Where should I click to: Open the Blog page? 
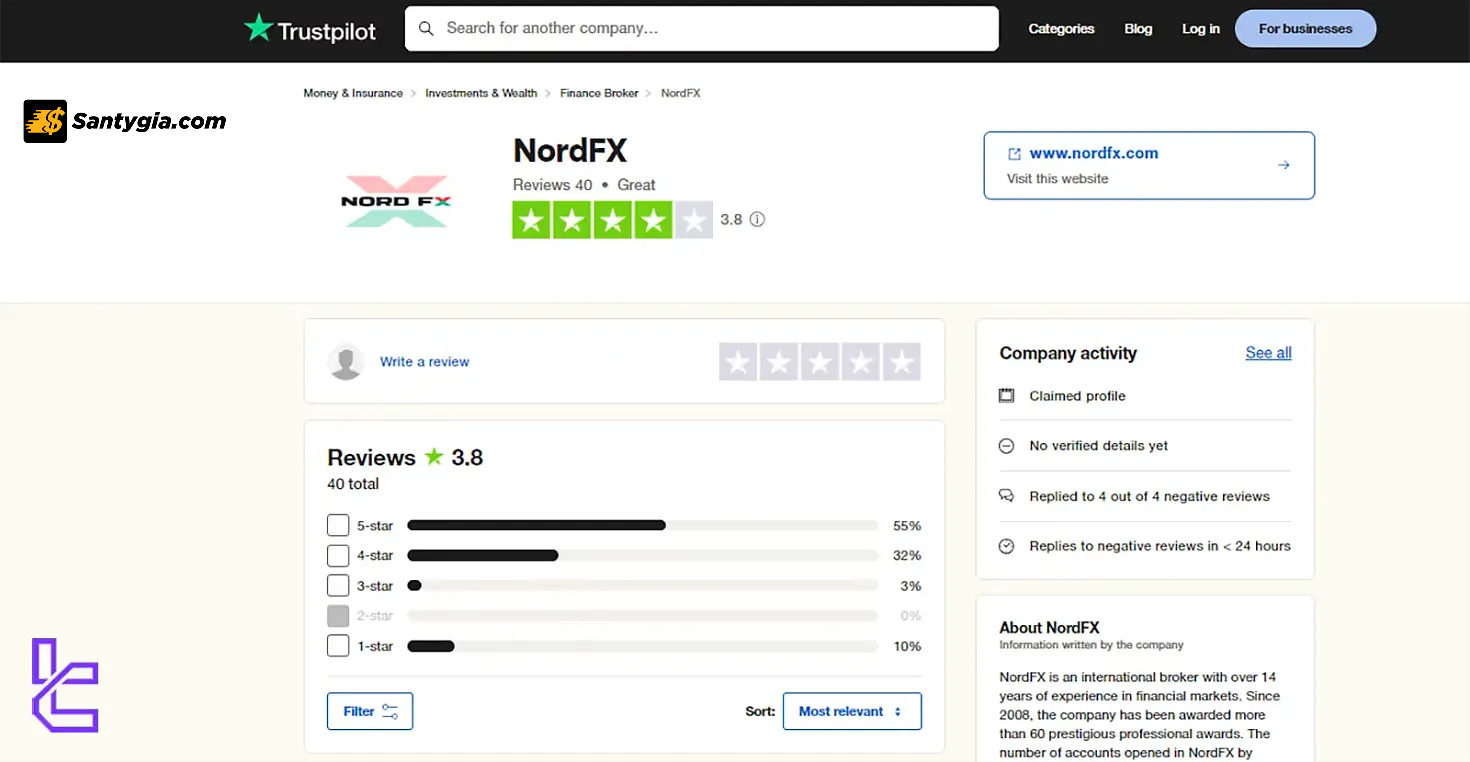coord(1138,29)
